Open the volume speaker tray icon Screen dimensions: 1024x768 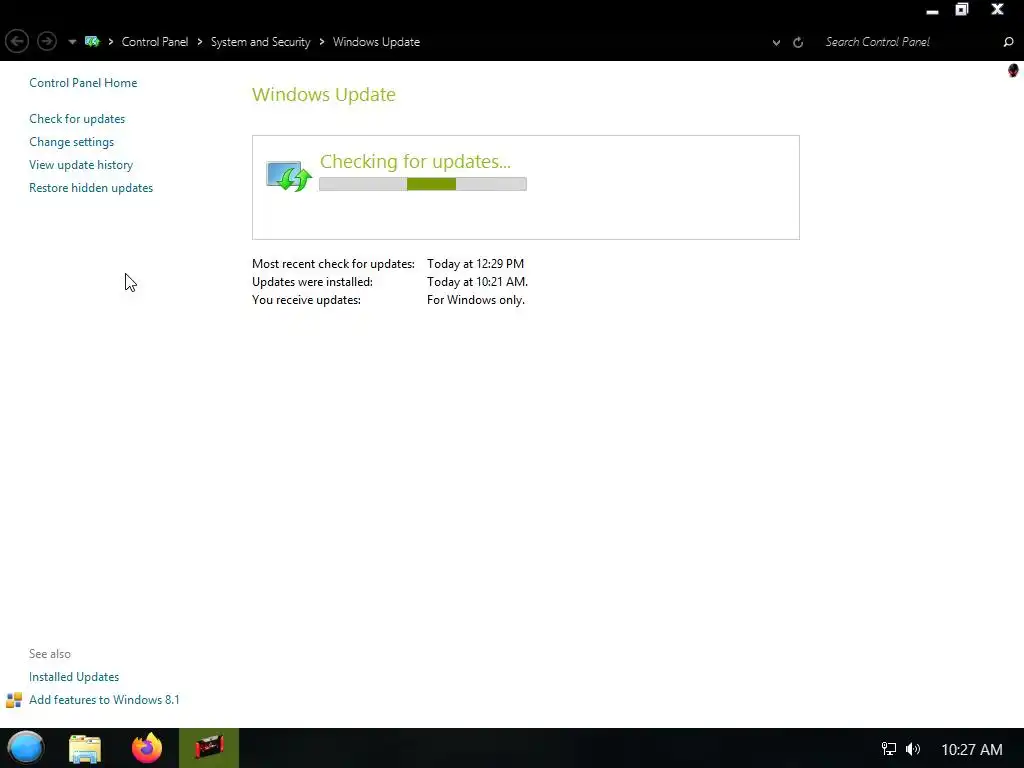[913, 749]
